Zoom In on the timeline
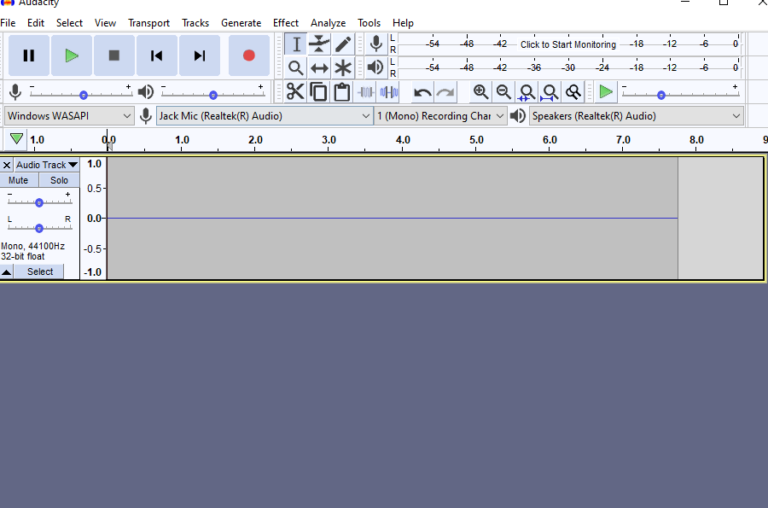The image size is (768, 508). point(480,92)
